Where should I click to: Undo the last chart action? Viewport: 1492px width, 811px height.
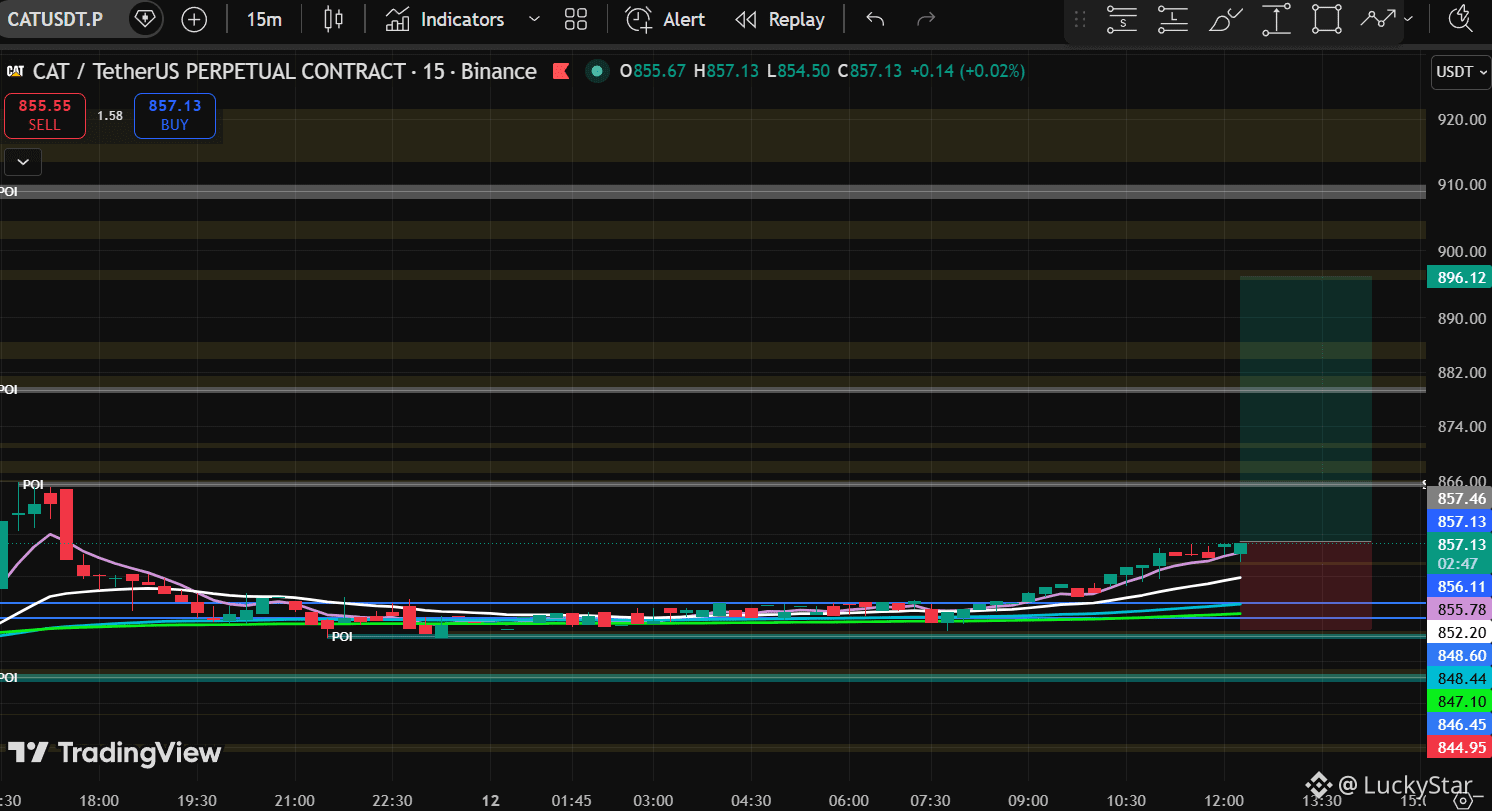click(876, 19)
